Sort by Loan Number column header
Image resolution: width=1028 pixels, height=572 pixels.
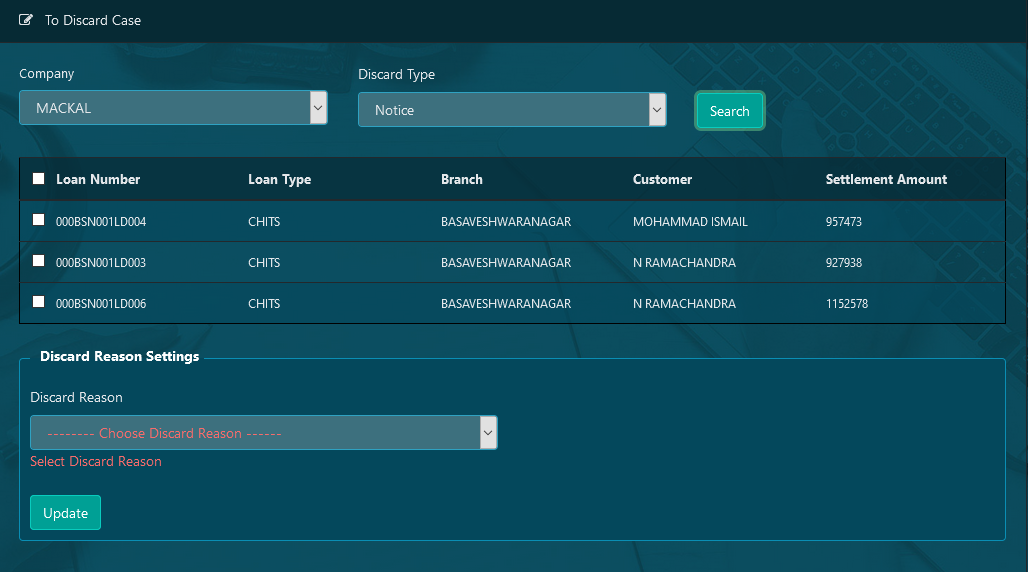pos(98,179)
